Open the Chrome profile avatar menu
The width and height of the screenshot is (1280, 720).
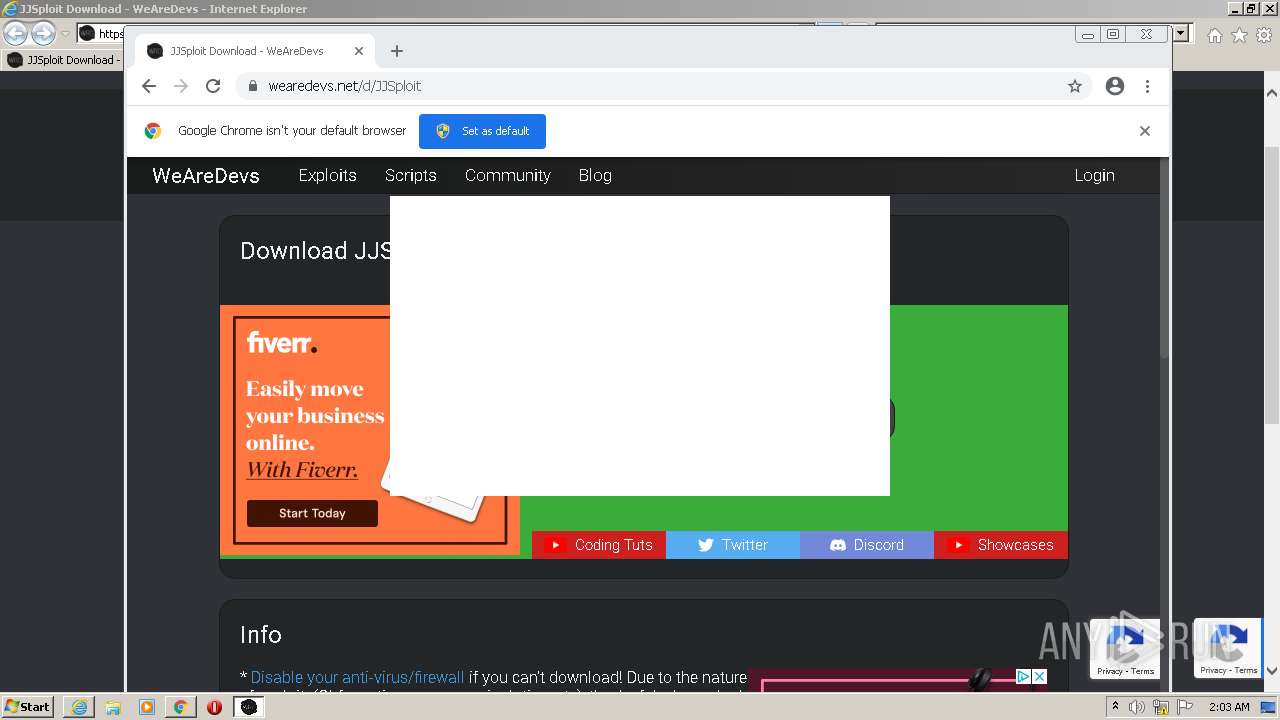[x=1115, y=86]
